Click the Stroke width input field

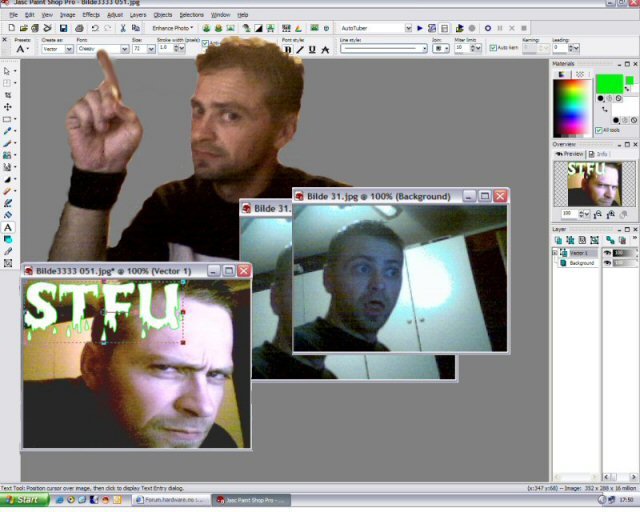pyautogui.click(x=167, y=48)
